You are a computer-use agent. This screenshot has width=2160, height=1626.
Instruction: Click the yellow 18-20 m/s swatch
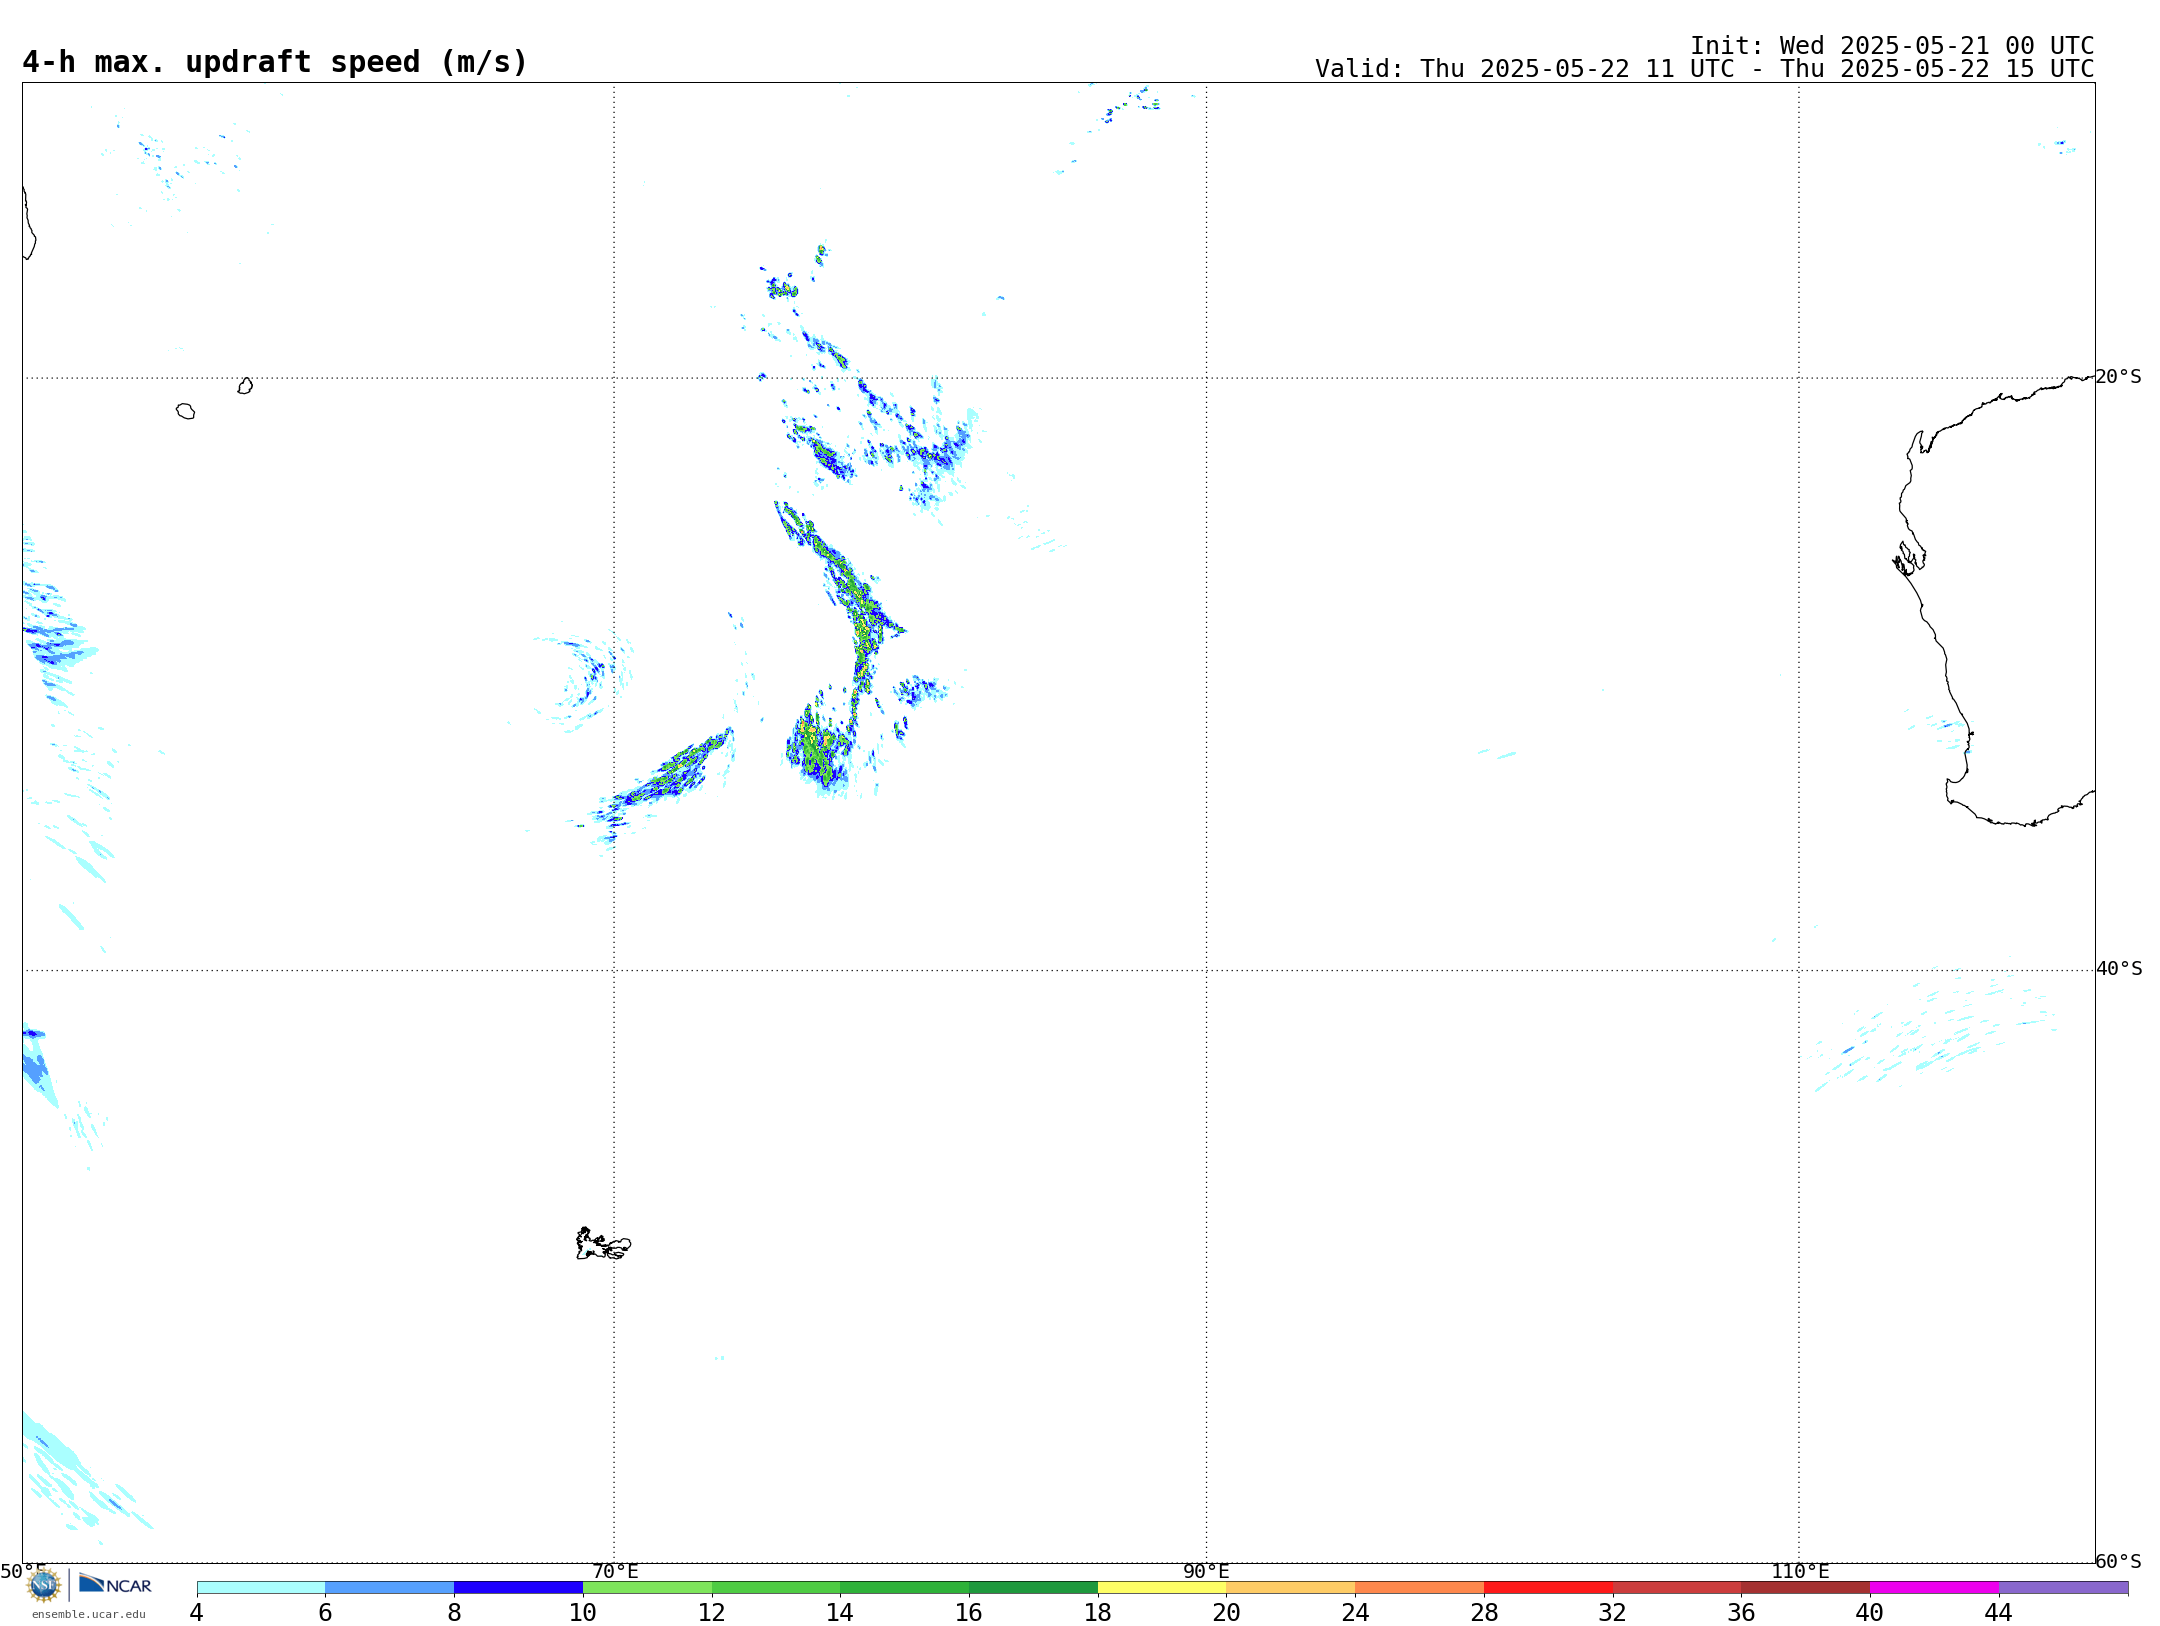tap(1162, 1588)
